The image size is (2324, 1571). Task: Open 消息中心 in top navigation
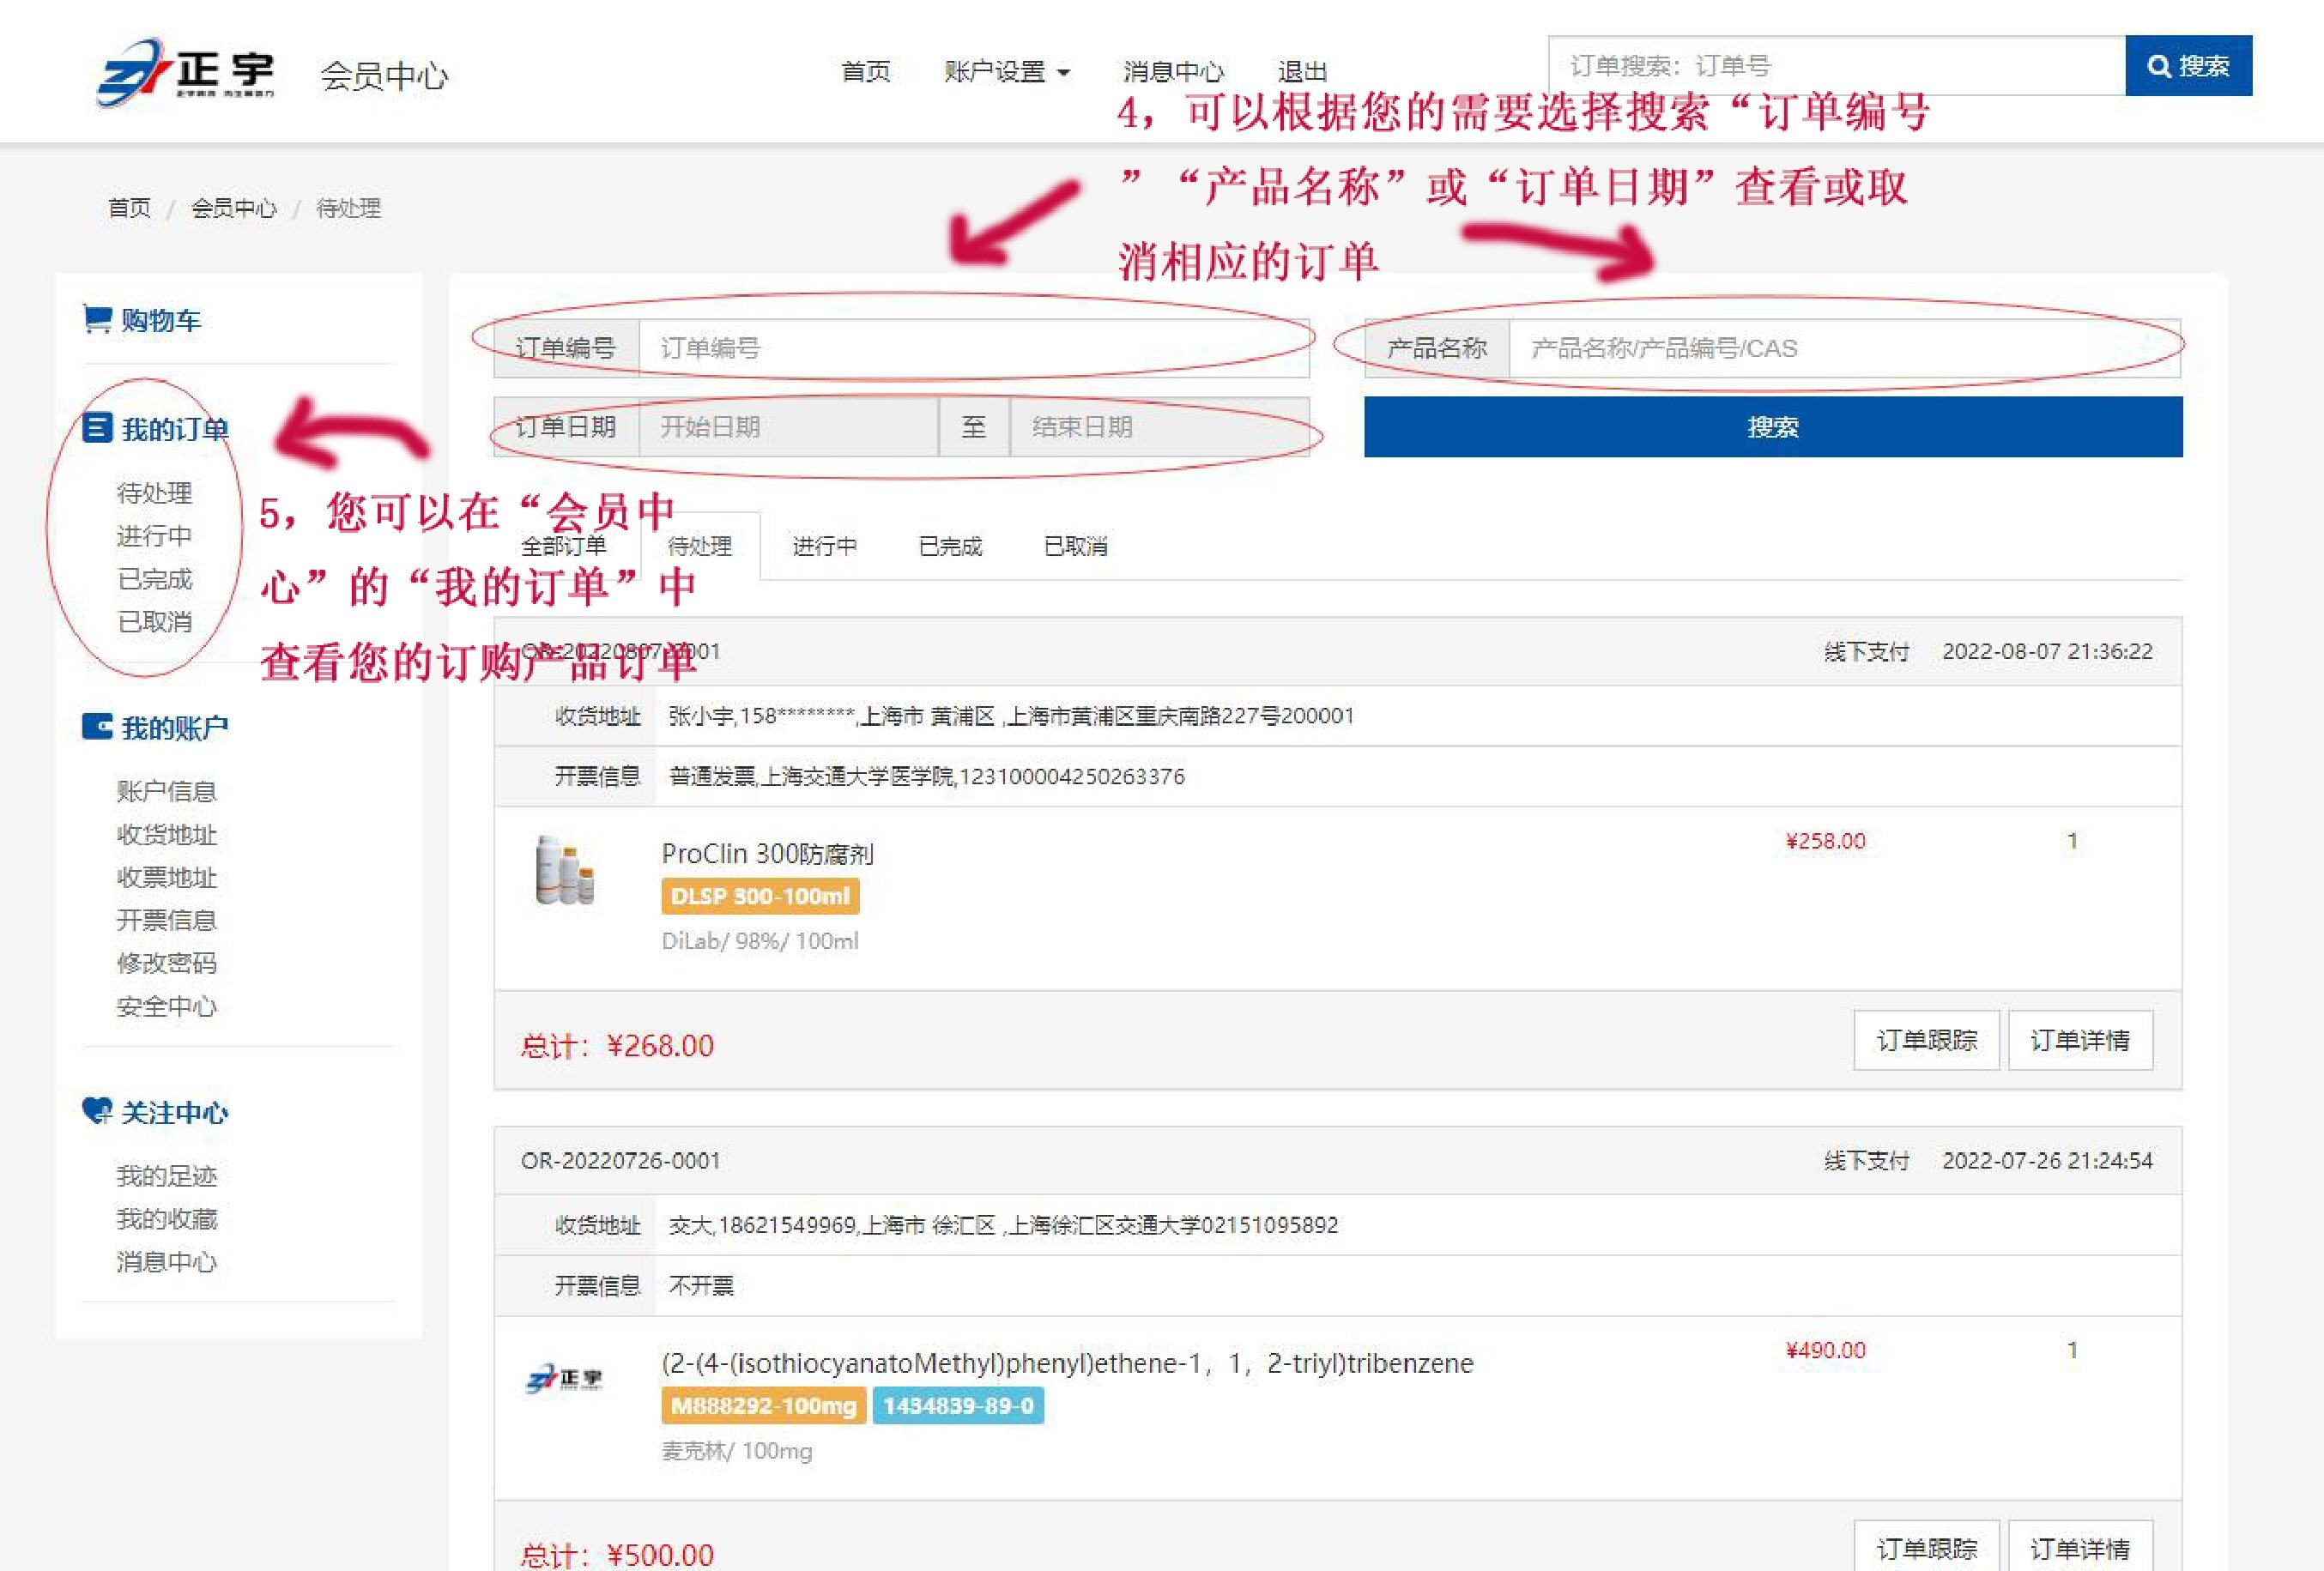(x=1173, y=72)
